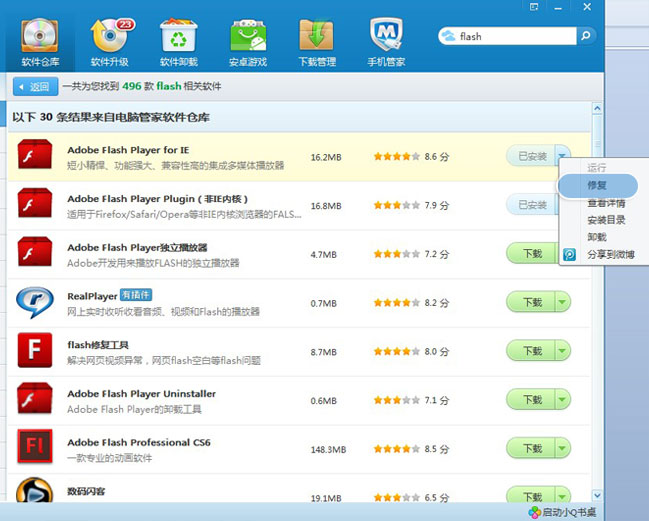The image size is (649, 521).
Task: Select 卸载 in the context menu
Action: click(597, 237)
